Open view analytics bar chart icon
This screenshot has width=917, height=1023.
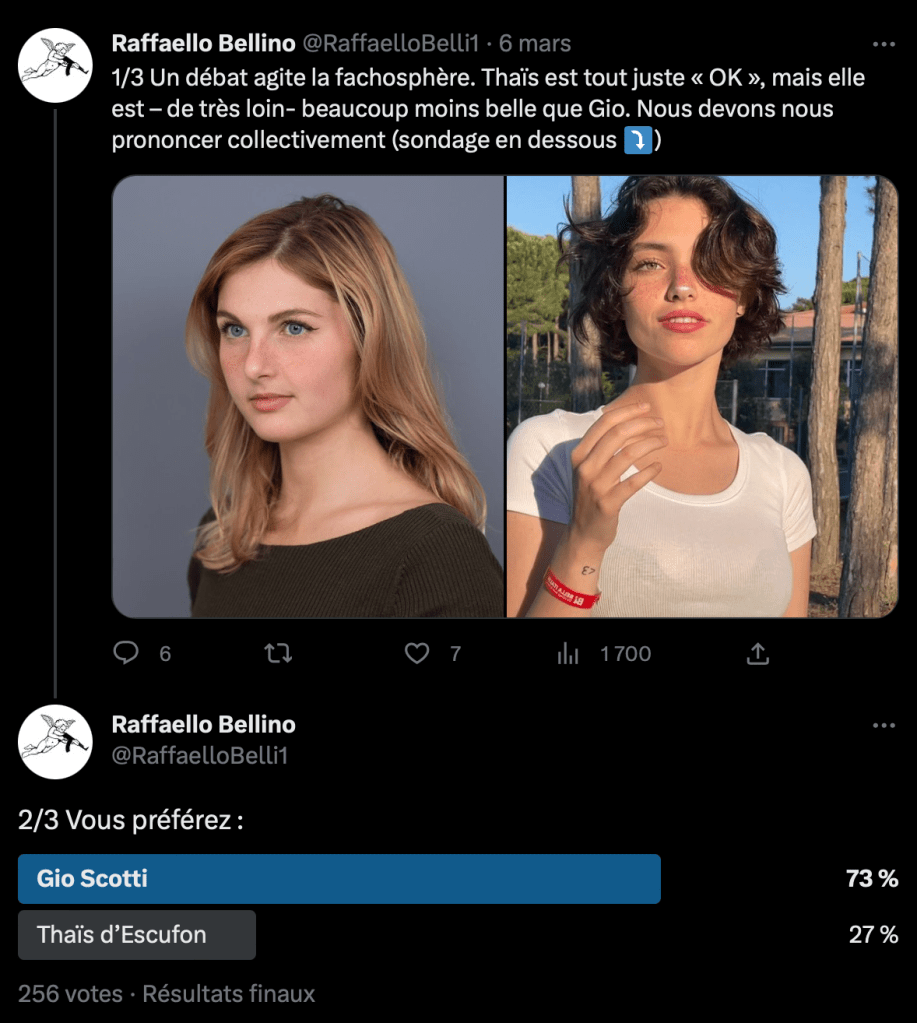[567, 653]
